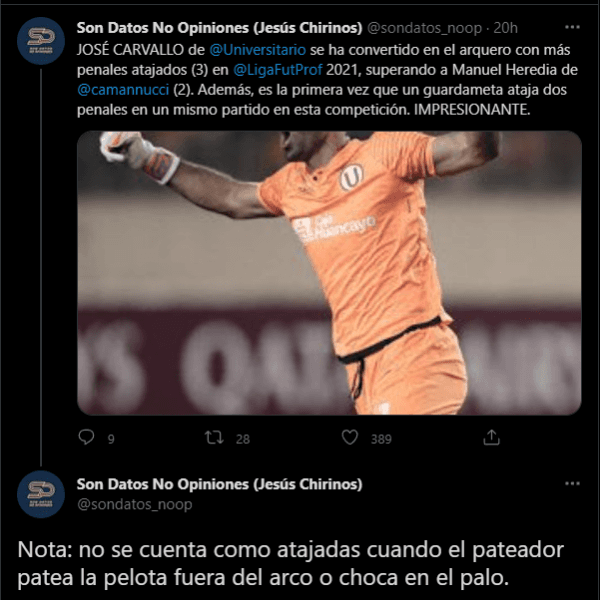Retweet the José Carvallo tweet

pos(214,437)
